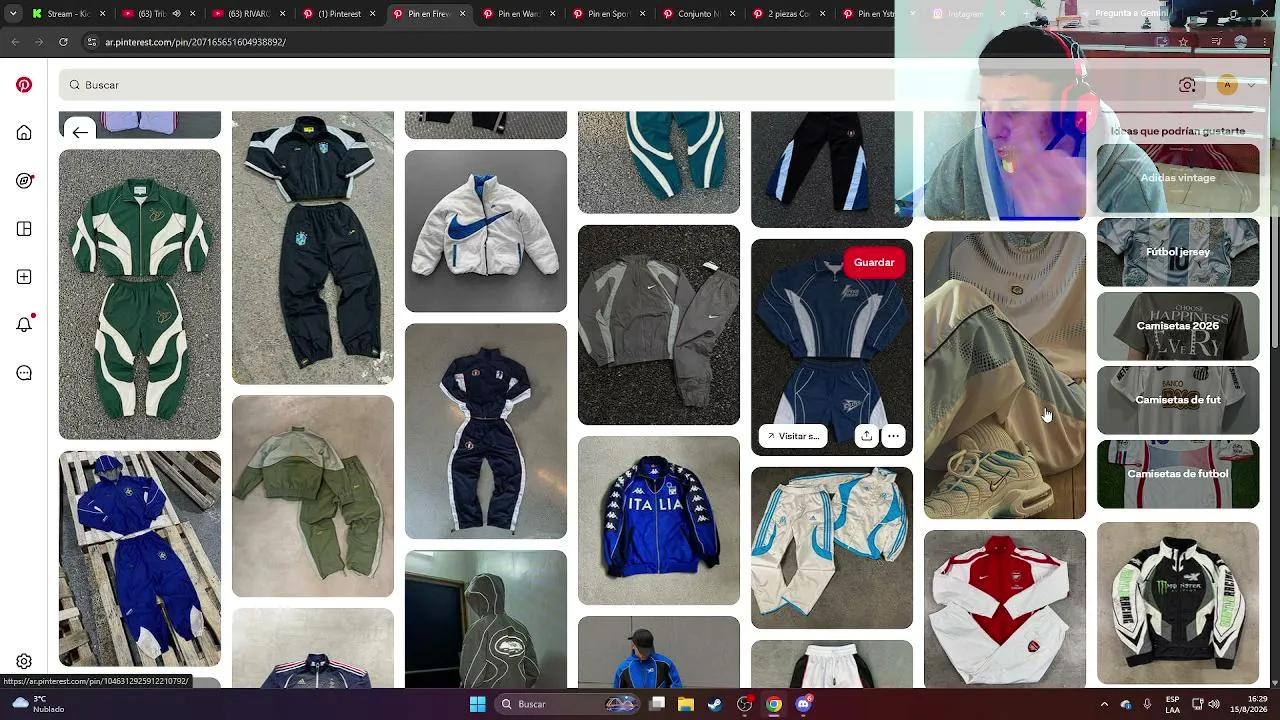Open the site information icon in address bar
Image resolution: width=1280 pixels, height=720 pixels.
point(92,42)
